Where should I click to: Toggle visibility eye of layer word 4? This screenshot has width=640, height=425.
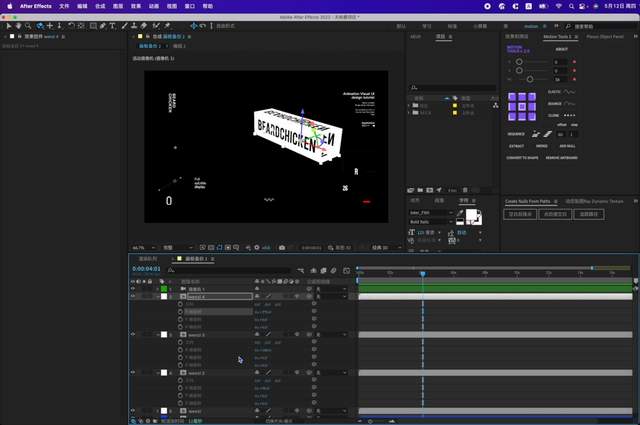point(133,296)
